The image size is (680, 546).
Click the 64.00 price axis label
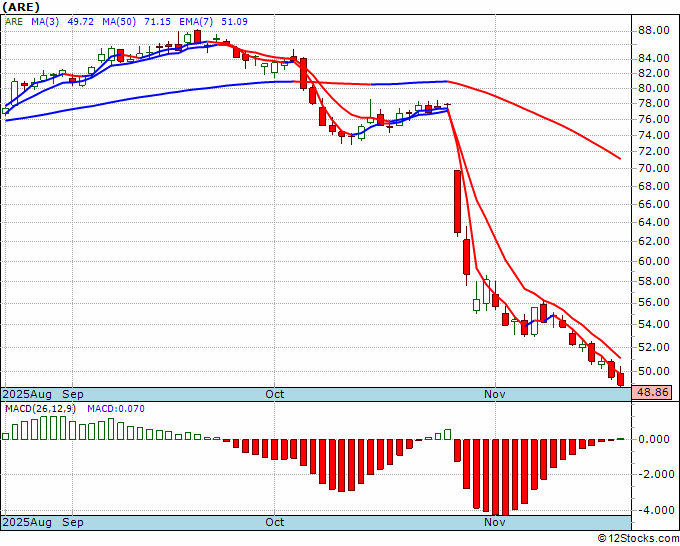pos(654,222)
